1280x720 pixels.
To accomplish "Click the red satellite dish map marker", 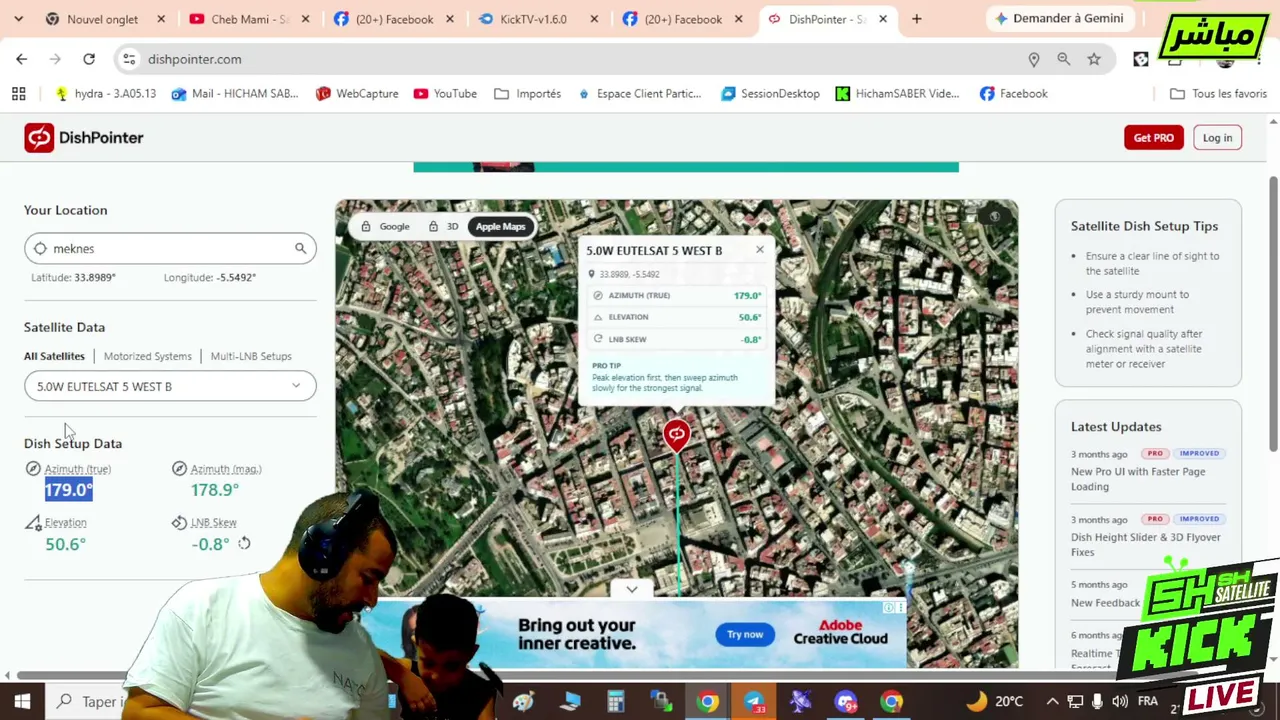I will point(676,435).
